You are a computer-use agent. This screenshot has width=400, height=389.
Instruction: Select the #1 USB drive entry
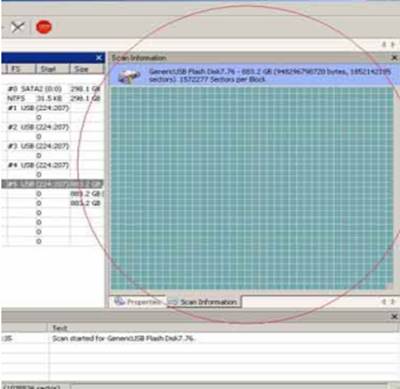pos(39,108)
